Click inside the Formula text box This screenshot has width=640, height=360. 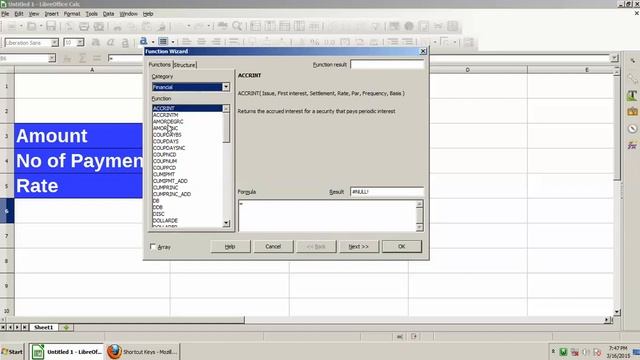[x=327, y=216]
